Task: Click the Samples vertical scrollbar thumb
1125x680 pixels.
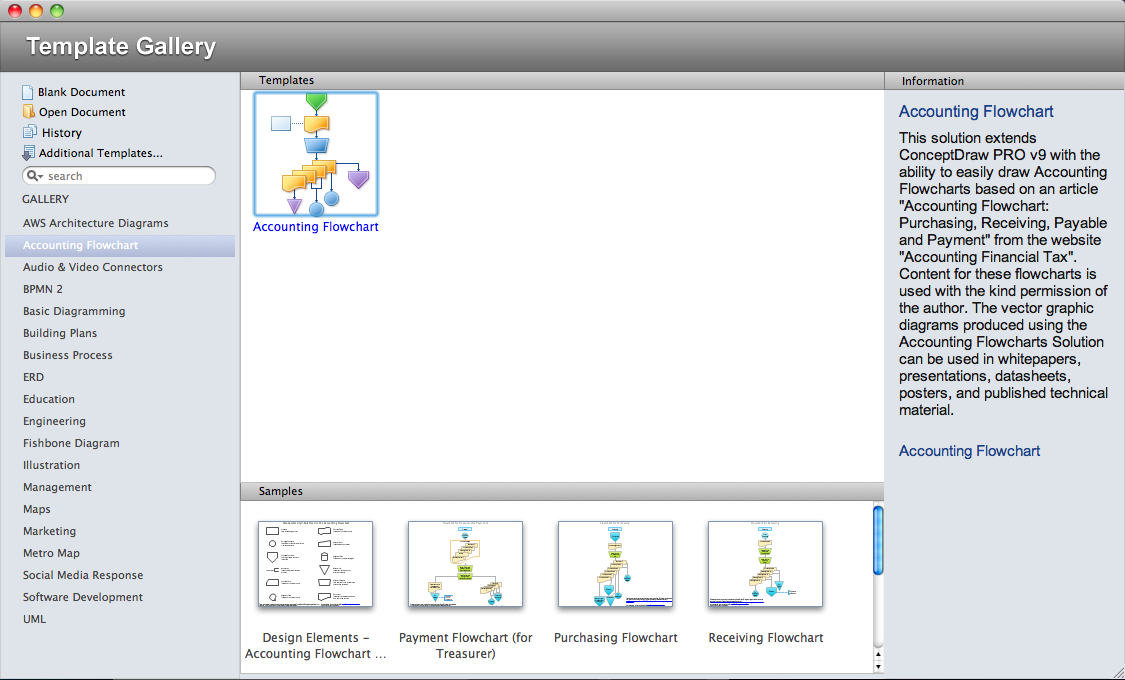Action: click(x=878, y=540)
